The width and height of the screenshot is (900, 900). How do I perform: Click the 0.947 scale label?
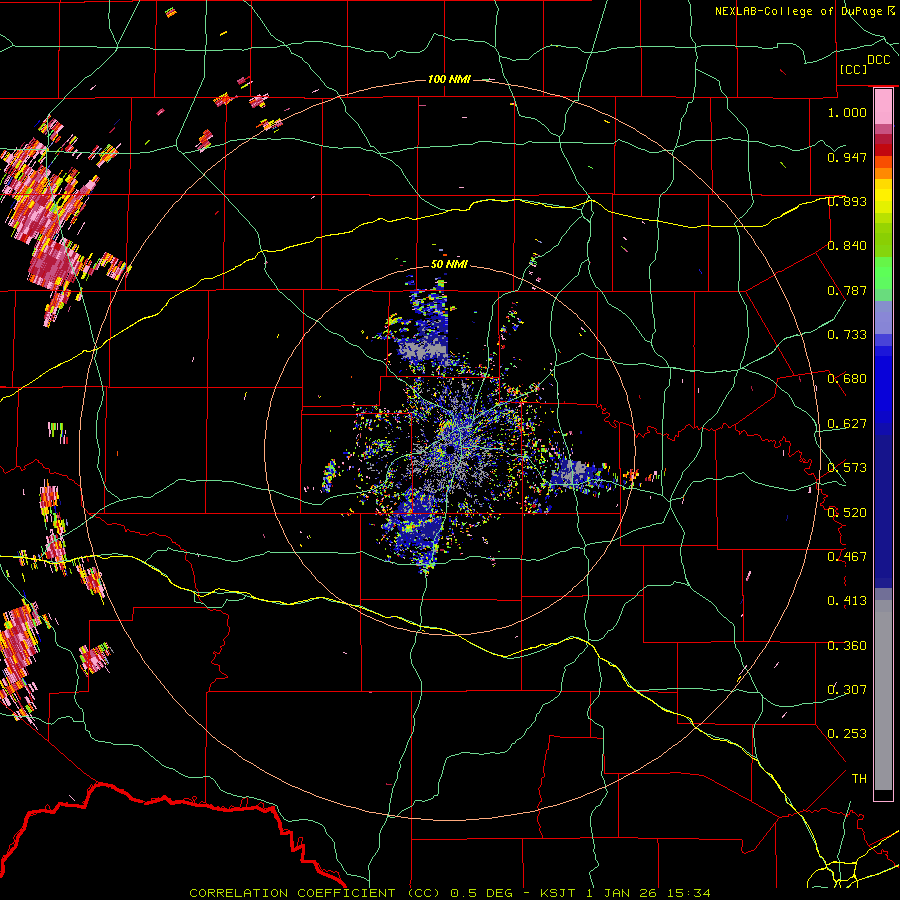click(x=847, y=157)
